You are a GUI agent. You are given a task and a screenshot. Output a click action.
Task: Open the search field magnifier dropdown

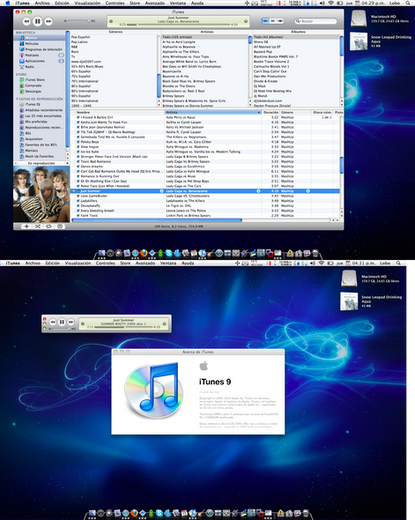298,21
